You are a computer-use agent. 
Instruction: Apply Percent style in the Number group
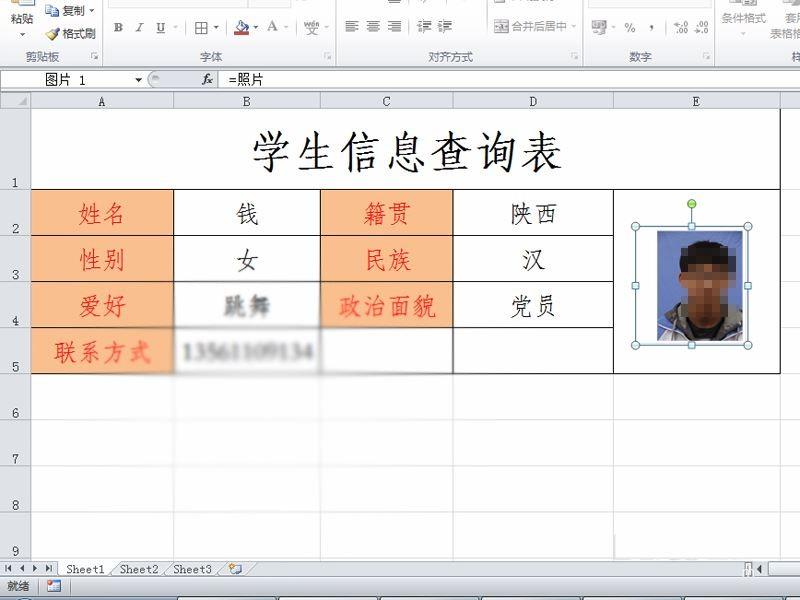pos(630,27)
